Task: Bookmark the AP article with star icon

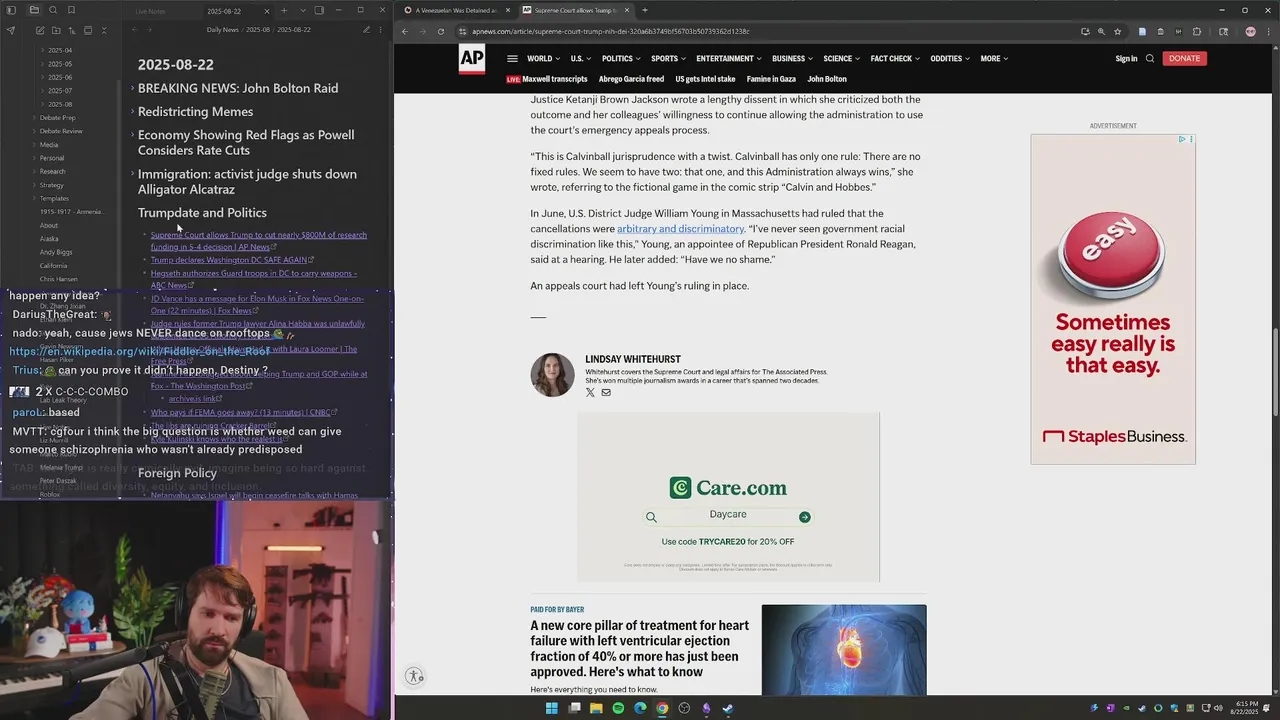Action: (1118, 31)
